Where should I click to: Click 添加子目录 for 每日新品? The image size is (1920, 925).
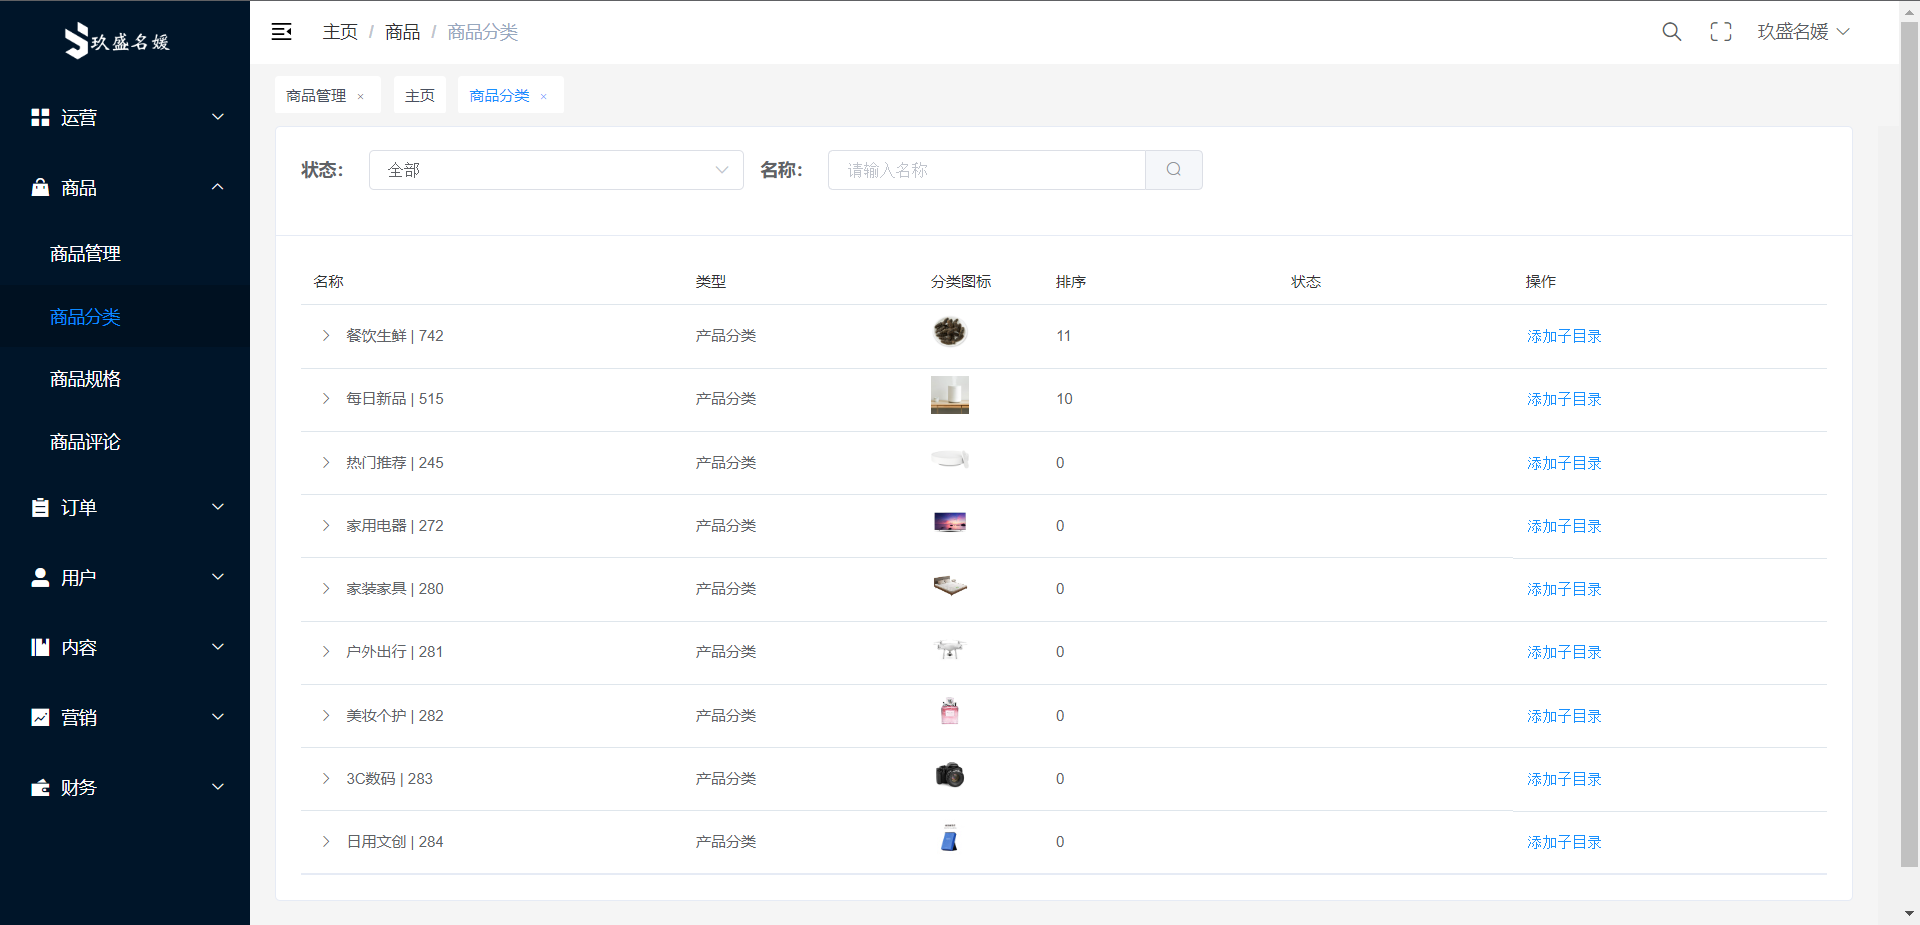pyautogui.click(x=1564, y=399)
